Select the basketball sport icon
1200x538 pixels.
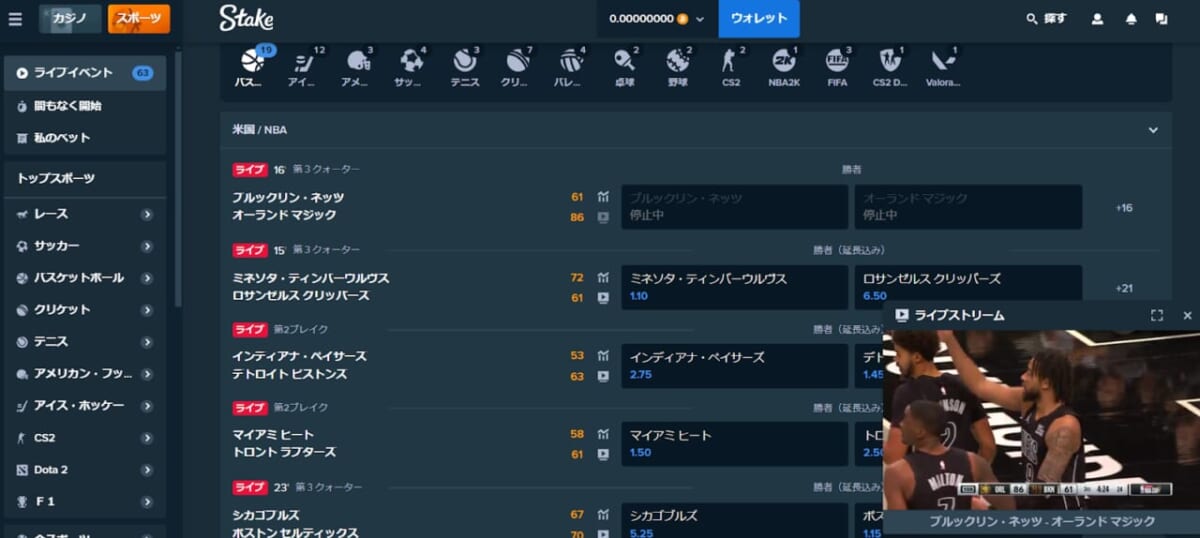tap(253, 64)
